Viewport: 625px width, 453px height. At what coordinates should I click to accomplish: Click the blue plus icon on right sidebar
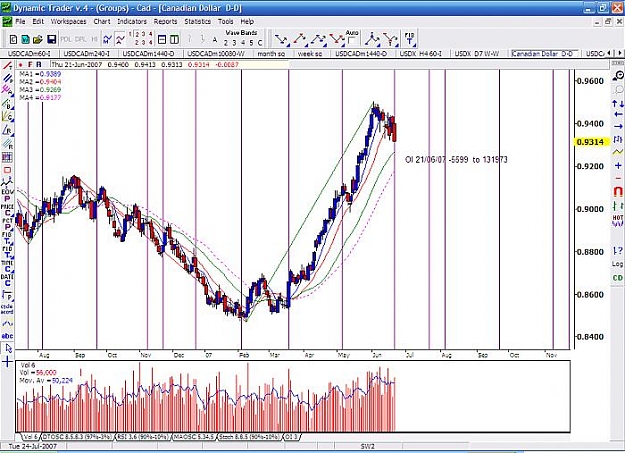pos(618,165)
